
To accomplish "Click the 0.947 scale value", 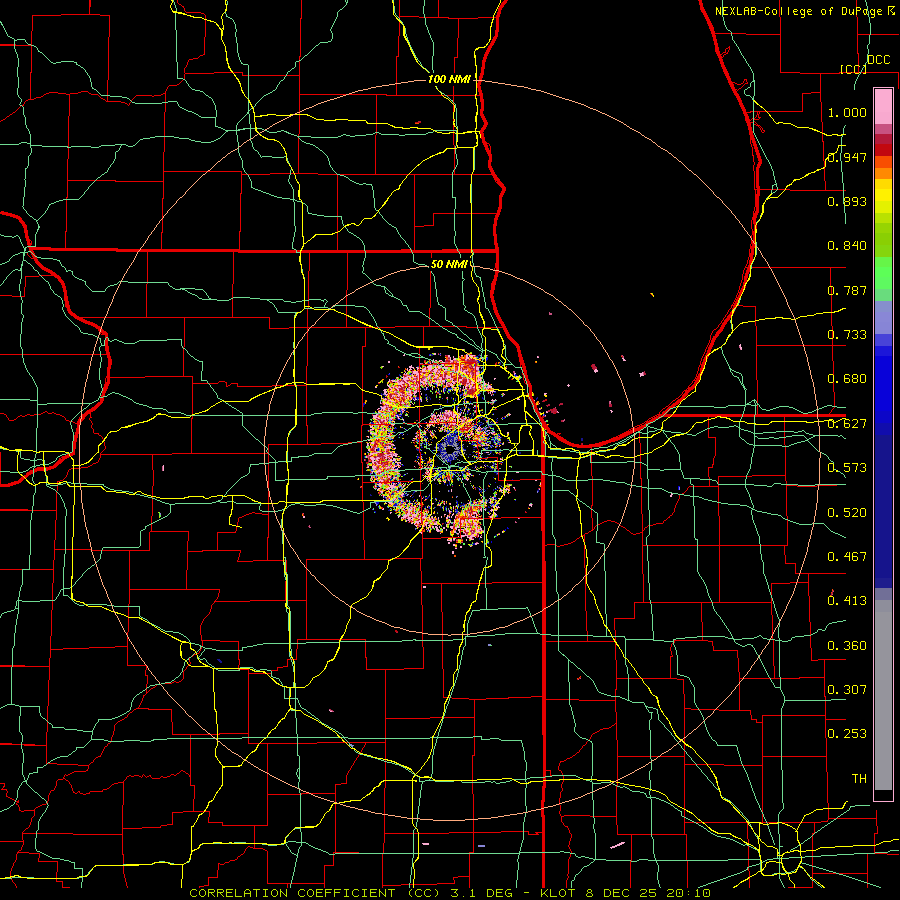I will coord(847,157).
